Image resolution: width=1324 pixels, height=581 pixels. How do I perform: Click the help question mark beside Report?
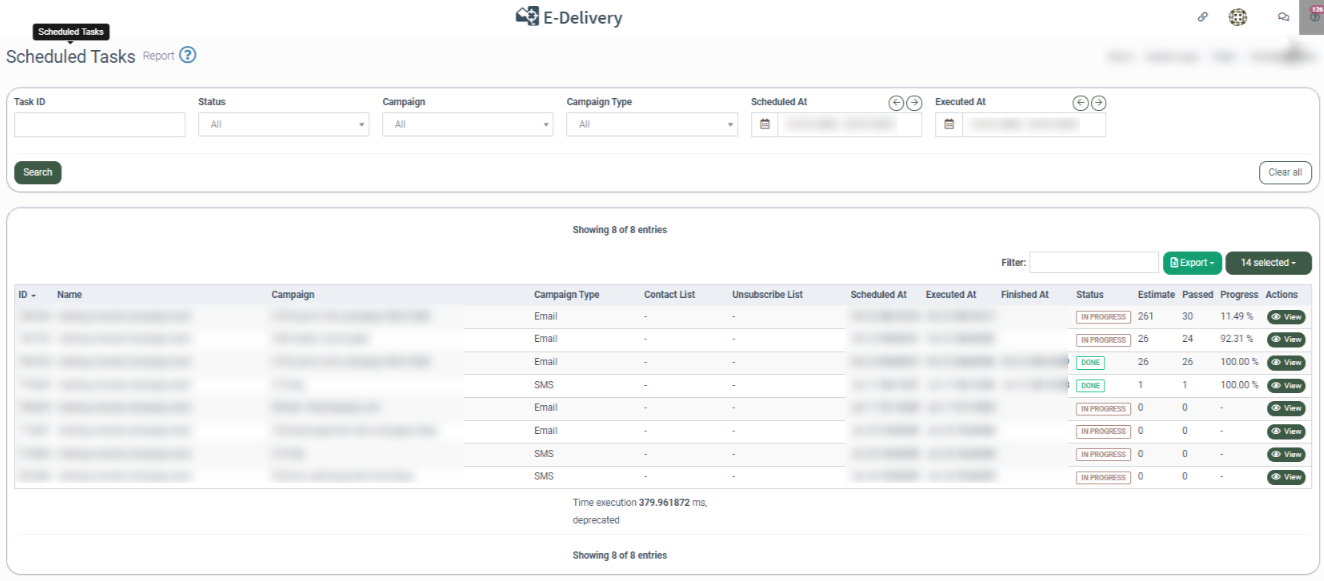(188, 56)
